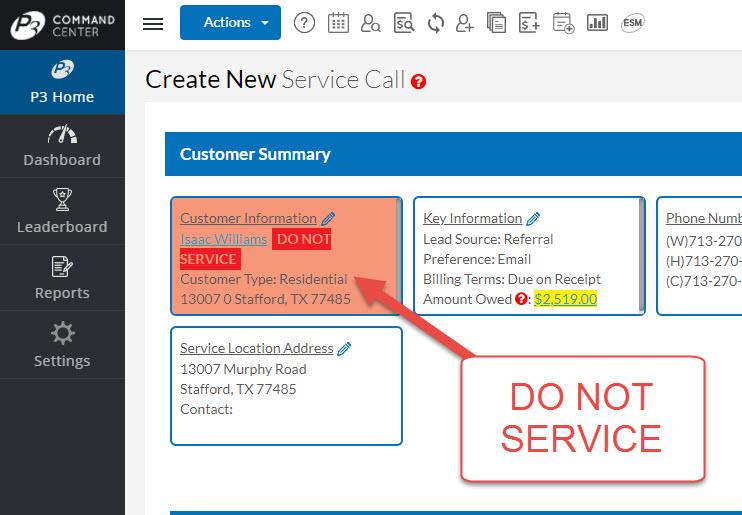The height and width of the screenshot is (515, 742).
Task: Open Dashboard from the sidebar
Action: point(62,146)
